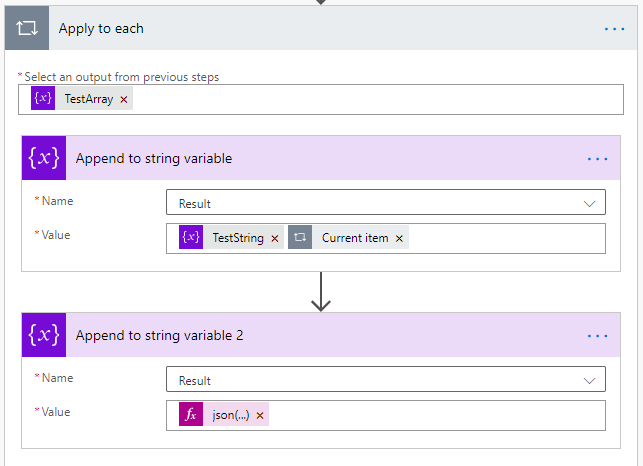Screen dimensions: 643x466
Task: Remove the json(...) expression token
Action: 260,416
